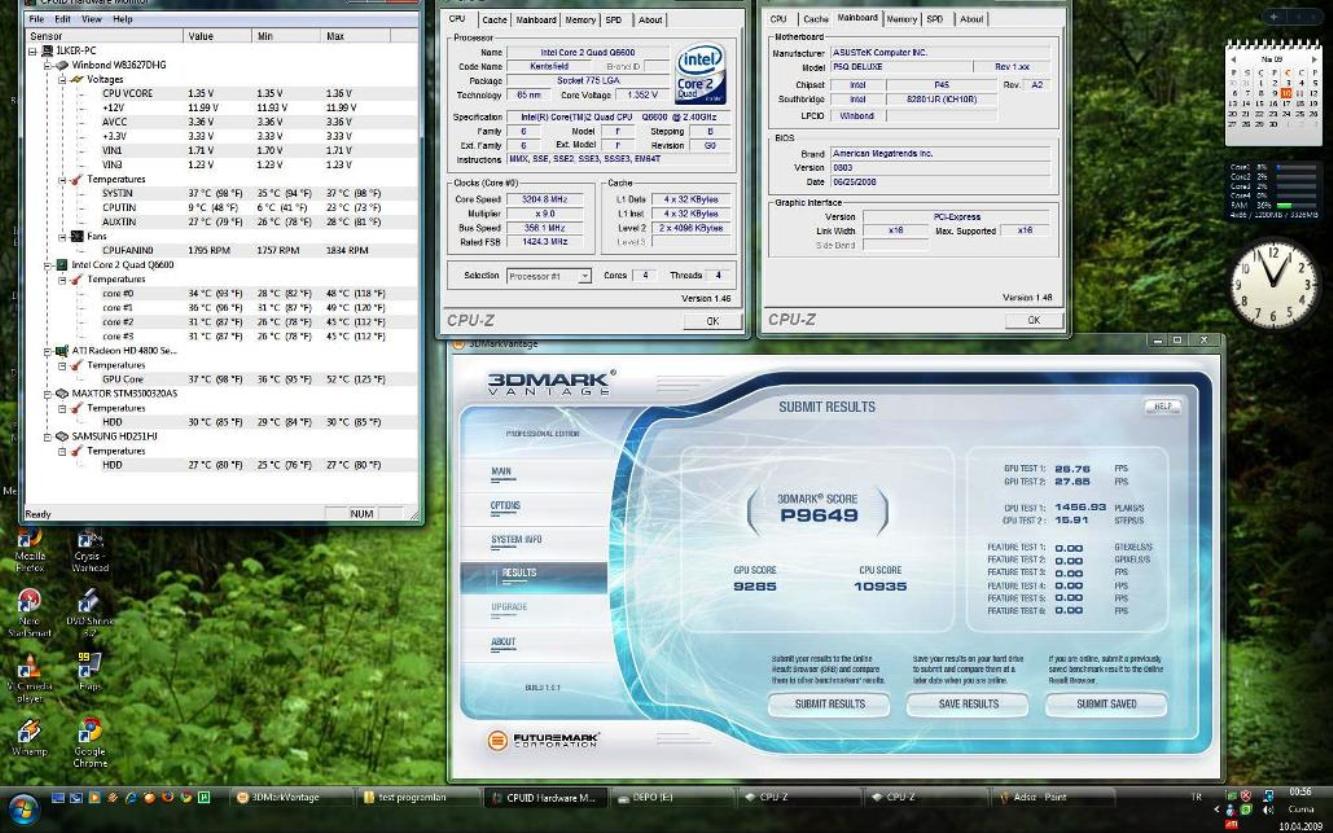Image resolution: width=1333 pixels, height=833 pixels.
Task: Collapse the Voltages group
Action: 62,79
